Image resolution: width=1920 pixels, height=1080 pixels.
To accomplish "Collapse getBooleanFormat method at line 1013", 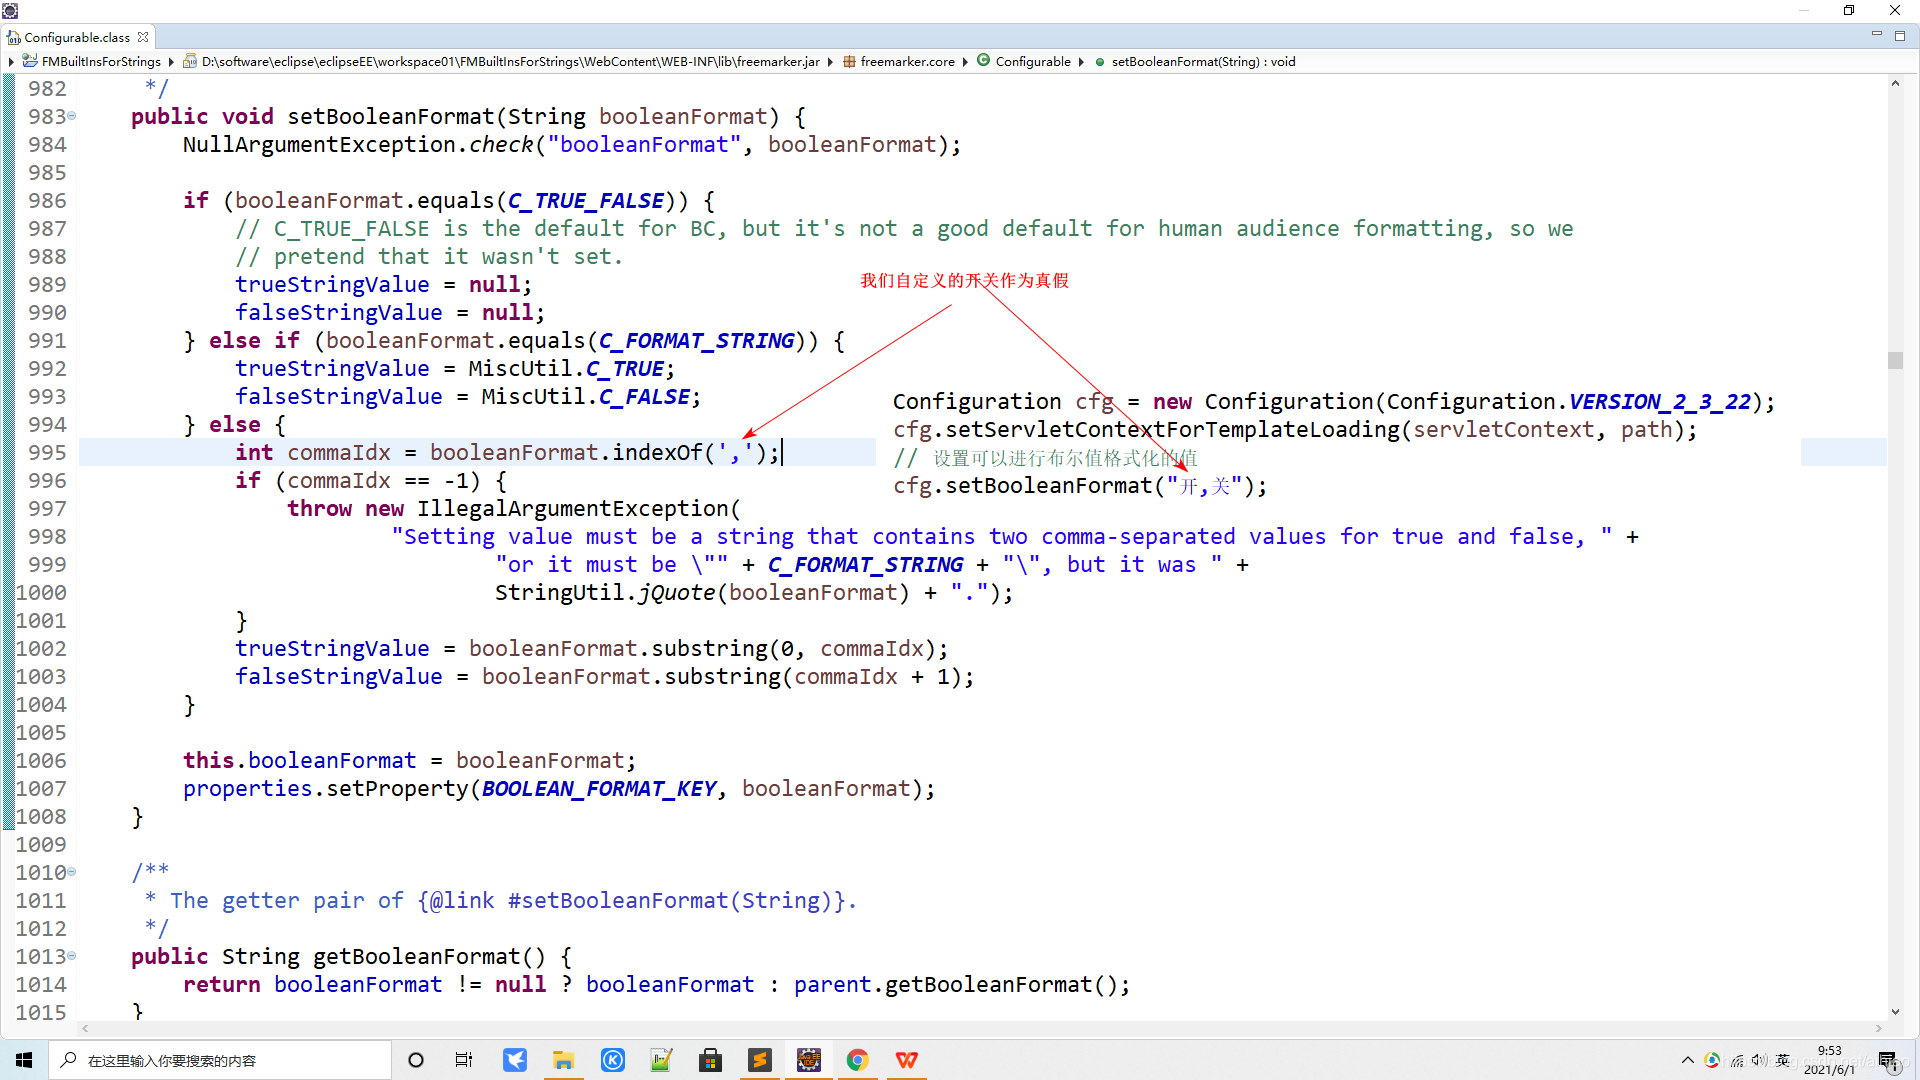I will pos(72,956).
